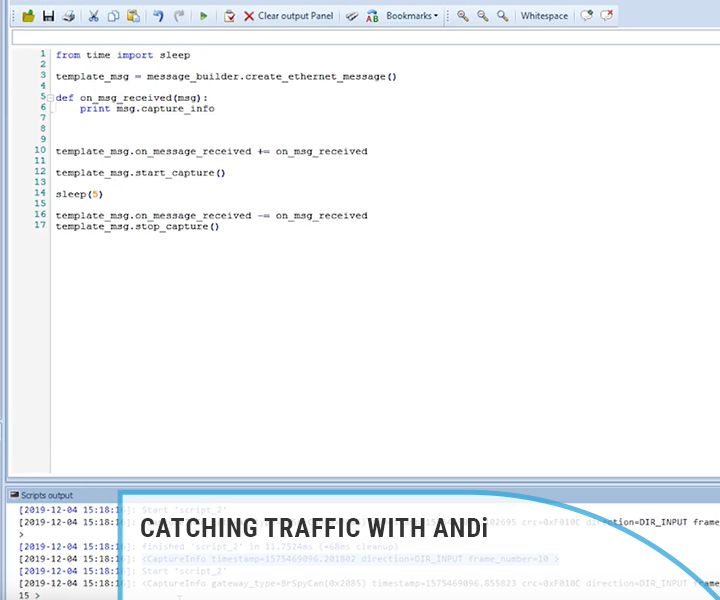720x600 pixels.
Task: Click the 'sleep(5)' line
Action: click(x=79, y=194)
